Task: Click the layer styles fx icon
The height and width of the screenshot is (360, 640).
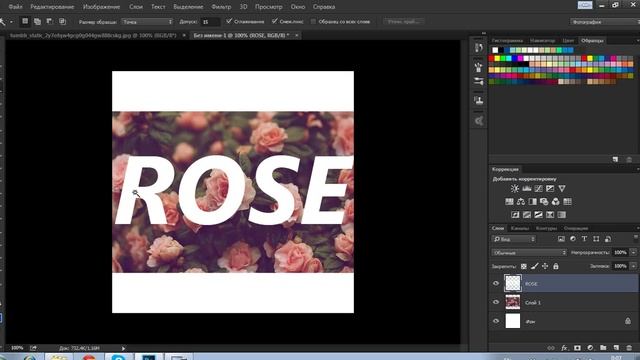Action: click(x=564, y=348)
